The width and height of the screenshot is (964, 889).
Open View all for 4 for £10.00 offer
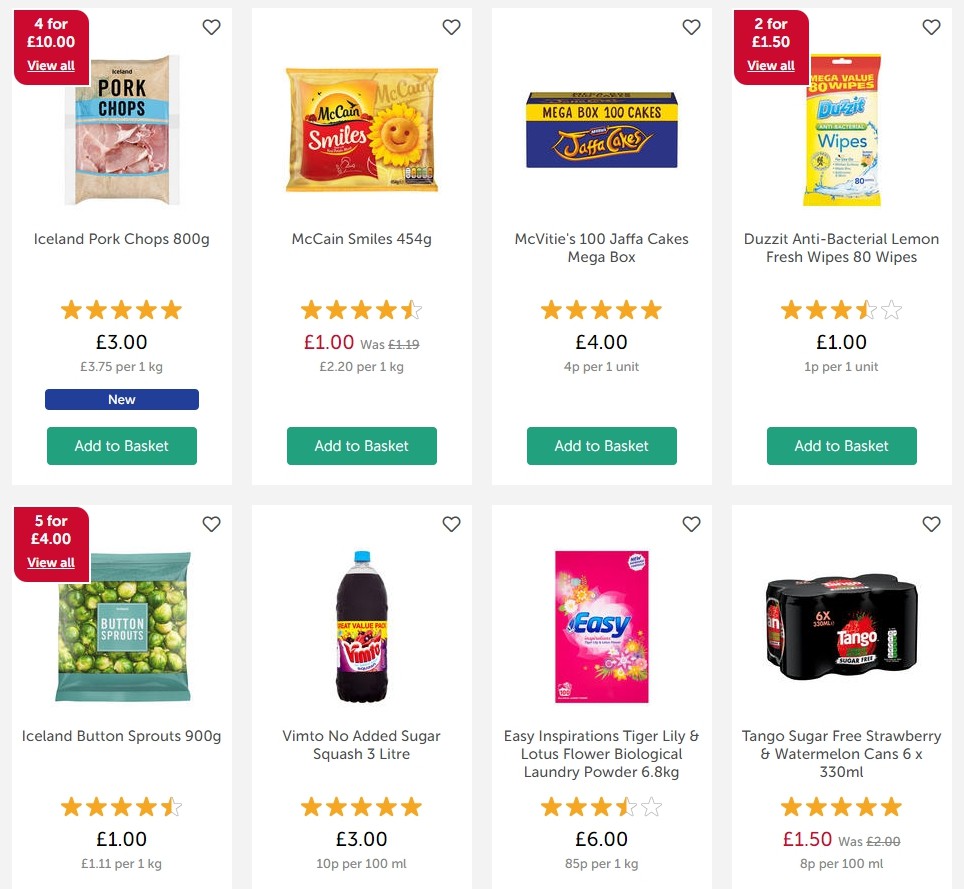pos(51,65)
